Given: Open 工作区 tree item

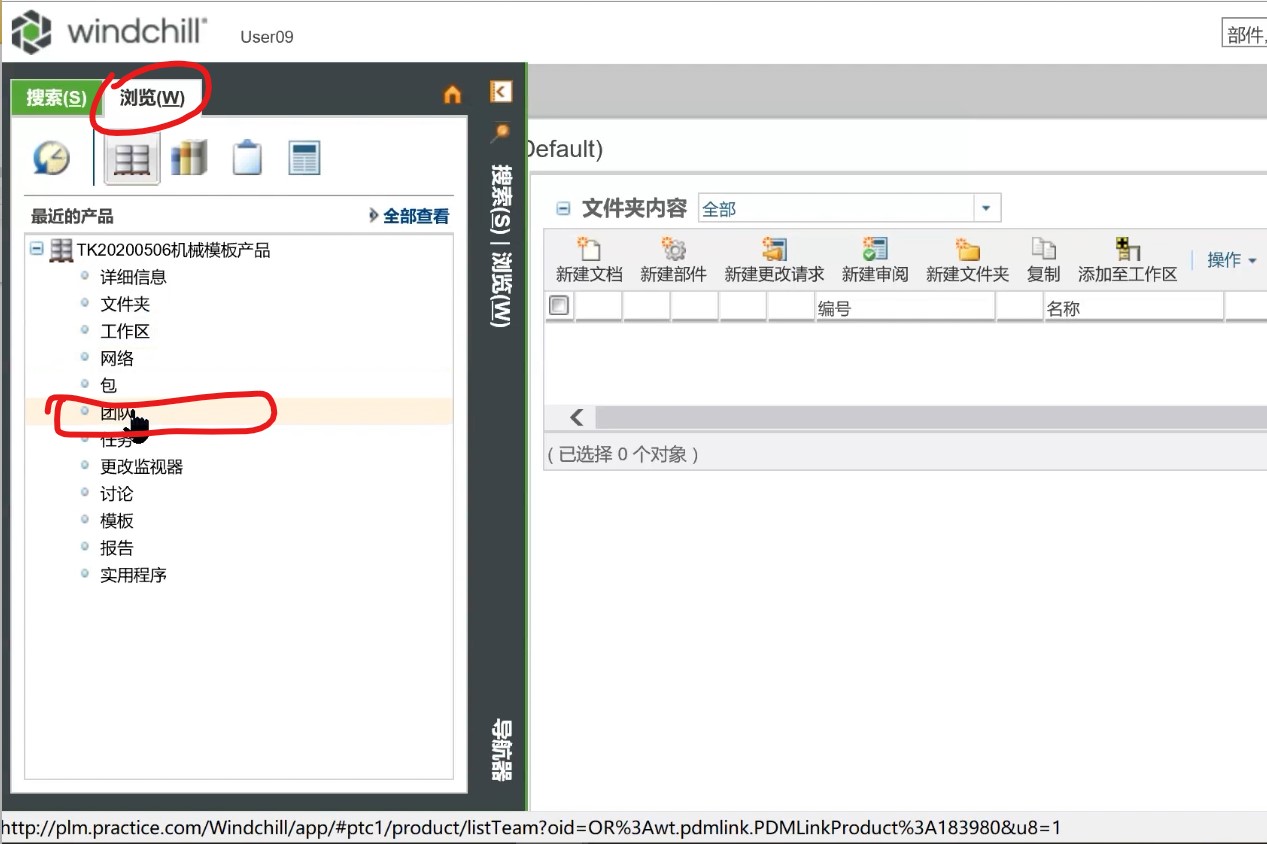Looking at the screenshot, I should (125, 331).
